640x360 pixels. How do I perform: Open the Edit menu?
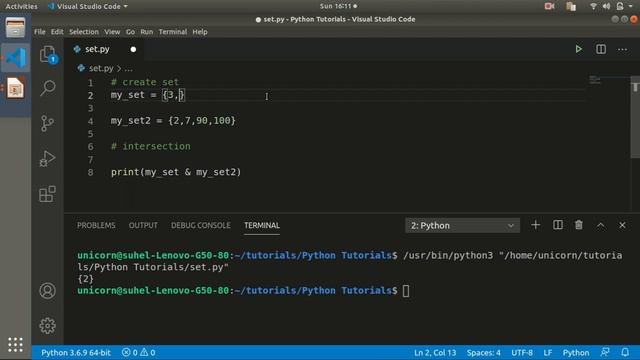tap(57, 32)
